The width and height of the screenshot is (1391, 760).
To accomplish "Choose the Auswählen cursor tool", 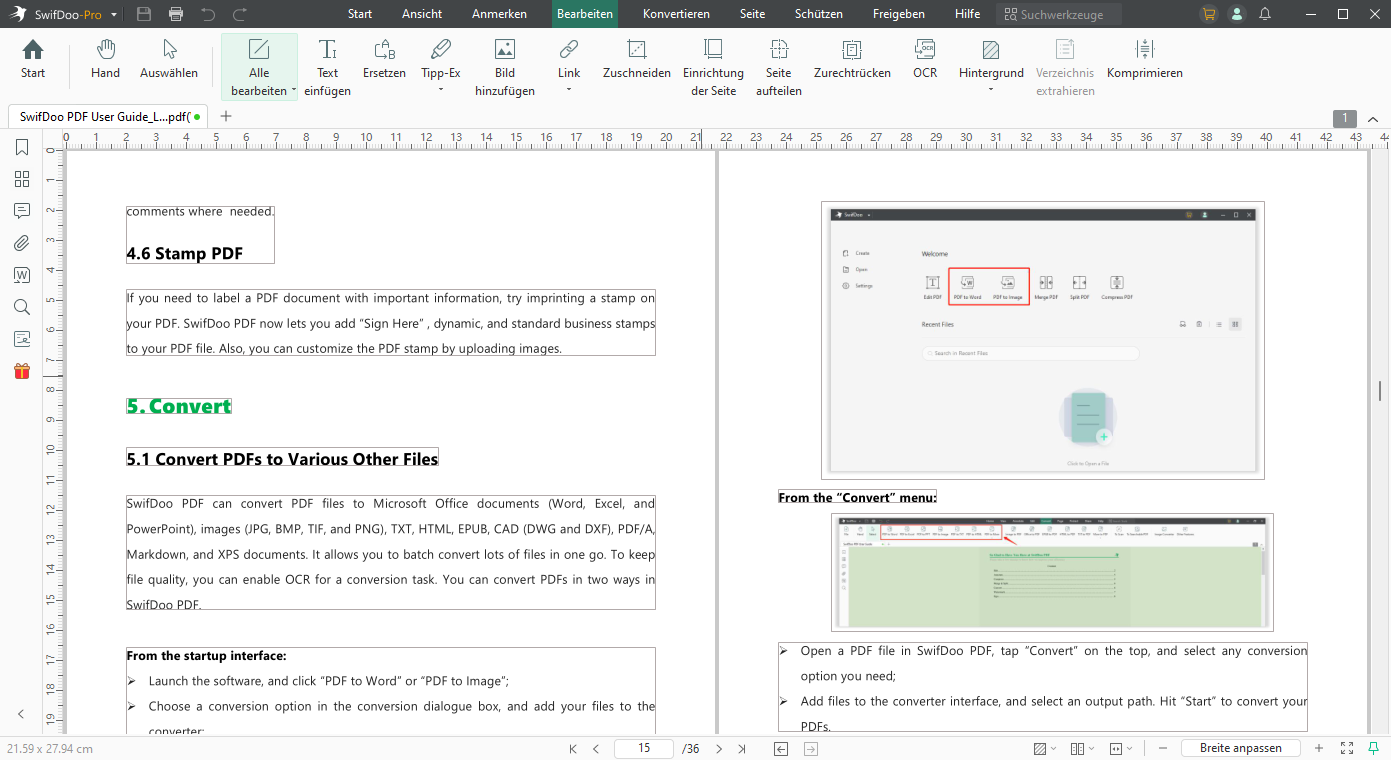I will click(x=169, y=60).
